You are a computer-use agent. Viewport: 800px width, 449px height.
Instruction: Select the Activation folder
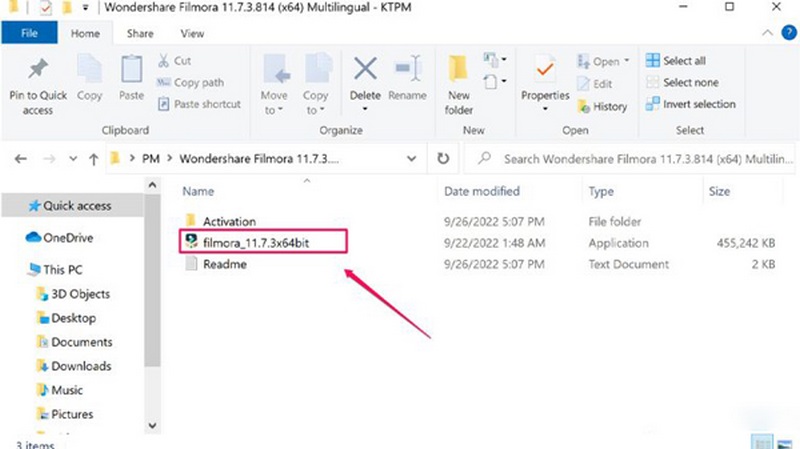(230, 221)
